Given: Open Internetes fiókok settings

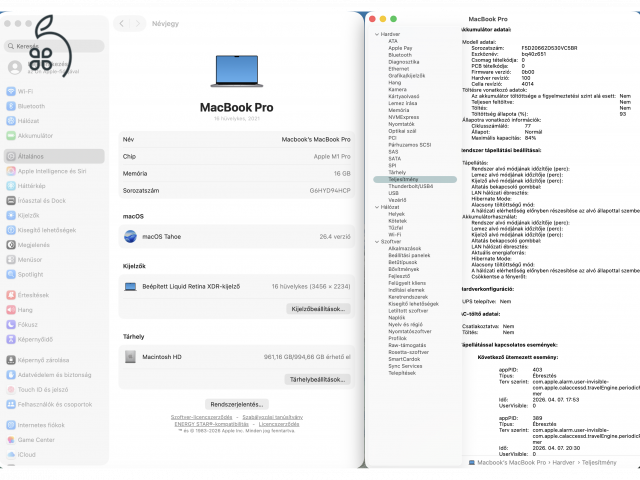Looking at the screenshot, I should click(x=36, y=425).
